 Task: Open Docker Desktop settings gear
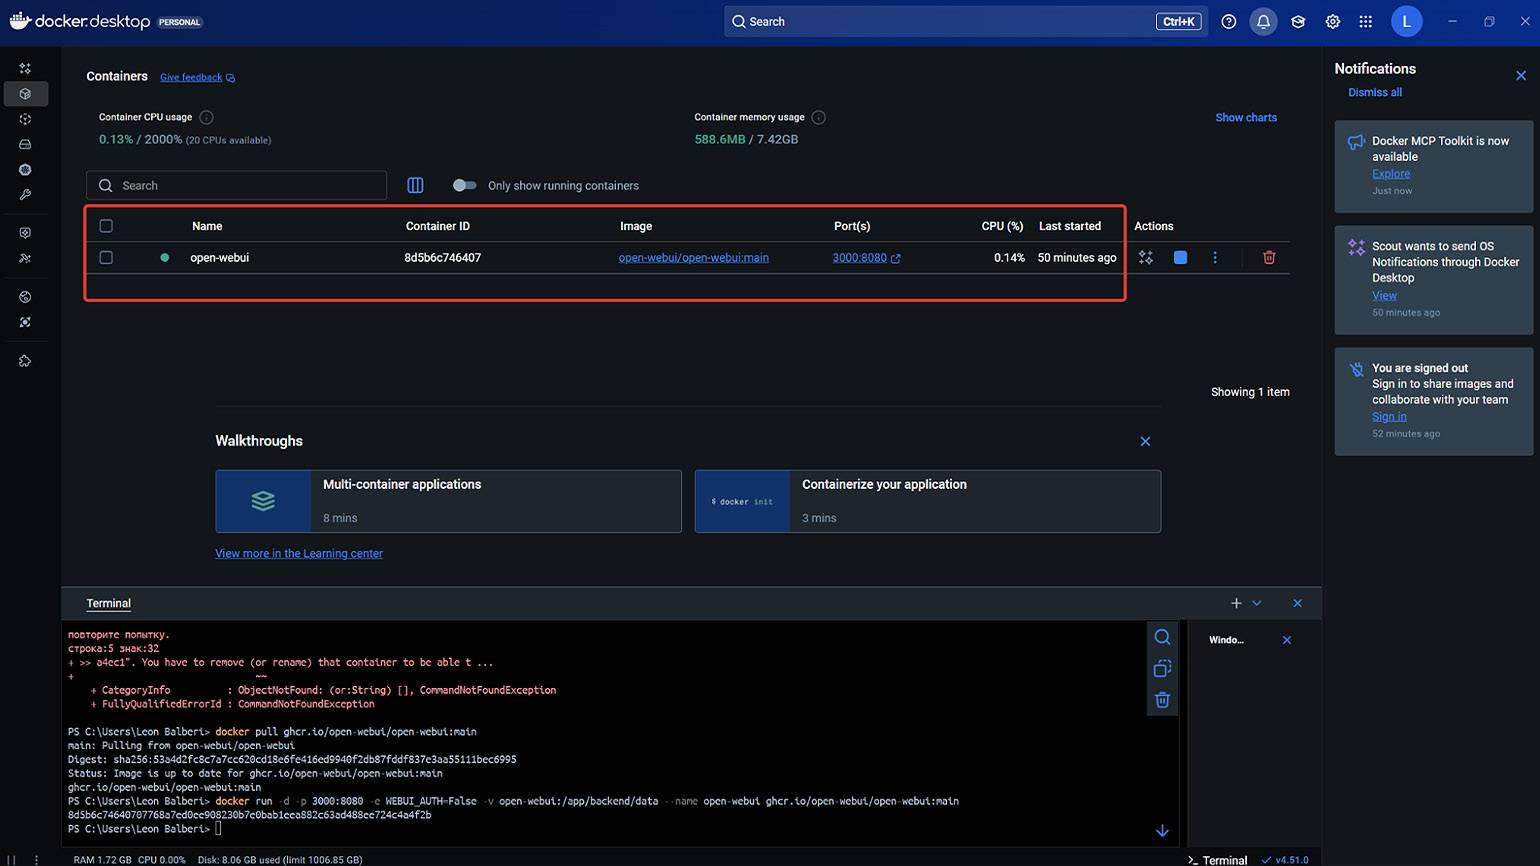tap(1332, 22)
